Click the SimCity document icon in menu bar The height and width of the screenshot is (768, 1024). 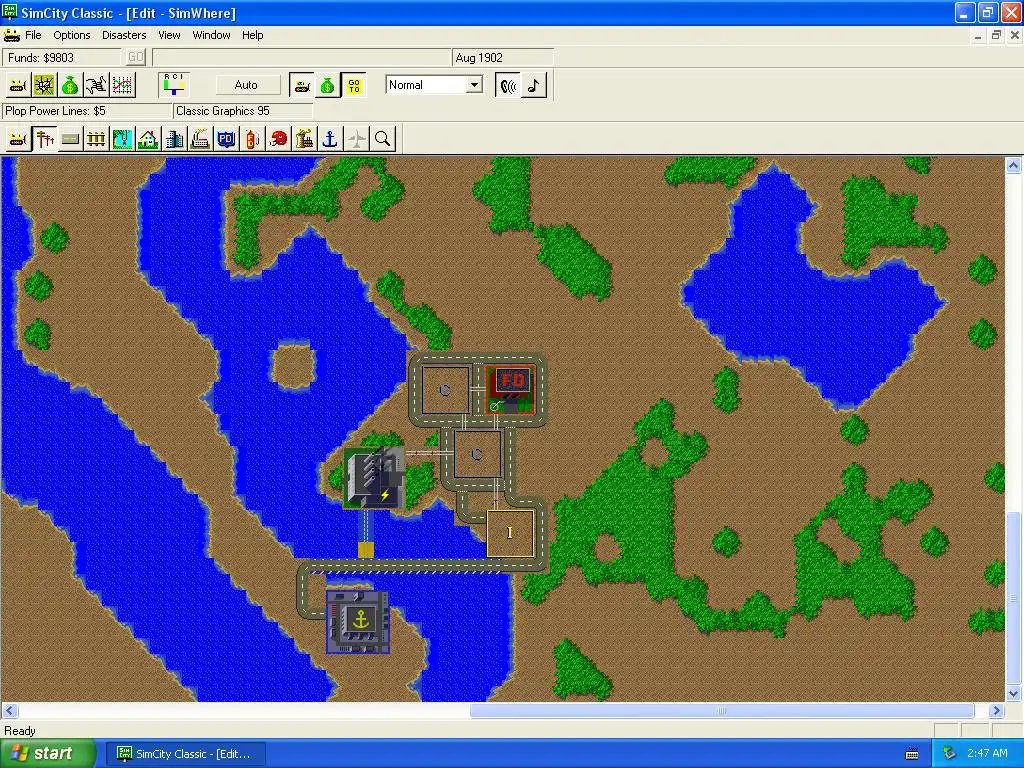pos(12,35)
